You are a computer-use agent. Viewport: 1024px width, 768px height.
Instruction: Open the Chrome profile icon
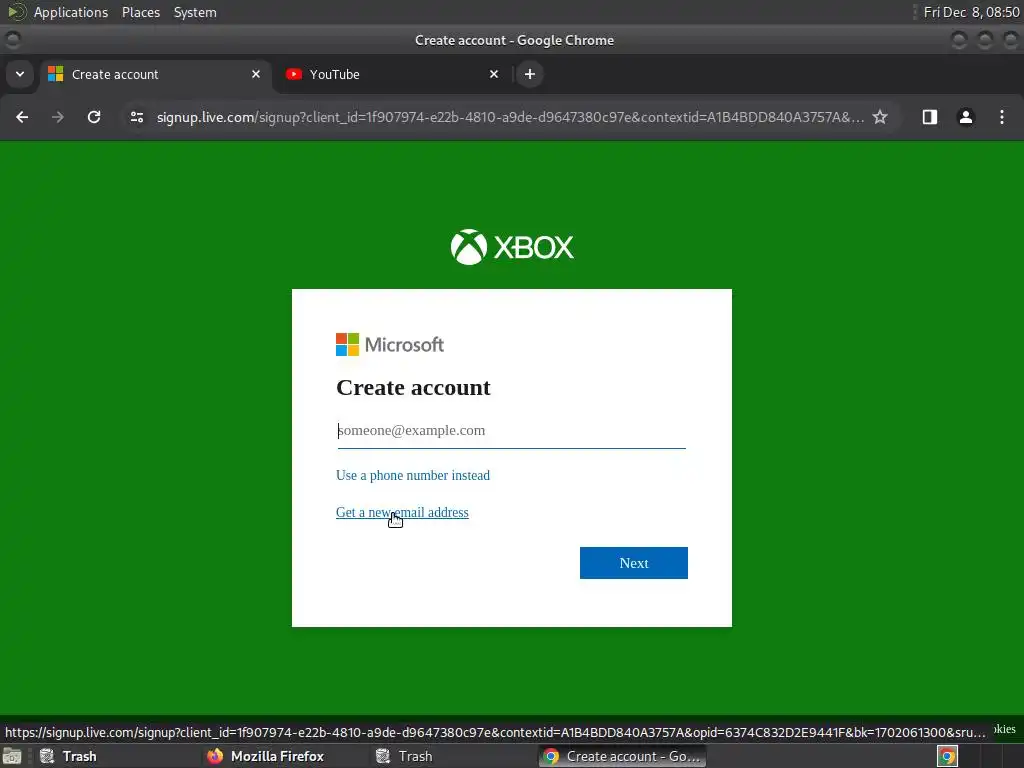click(x=965, y=117)
